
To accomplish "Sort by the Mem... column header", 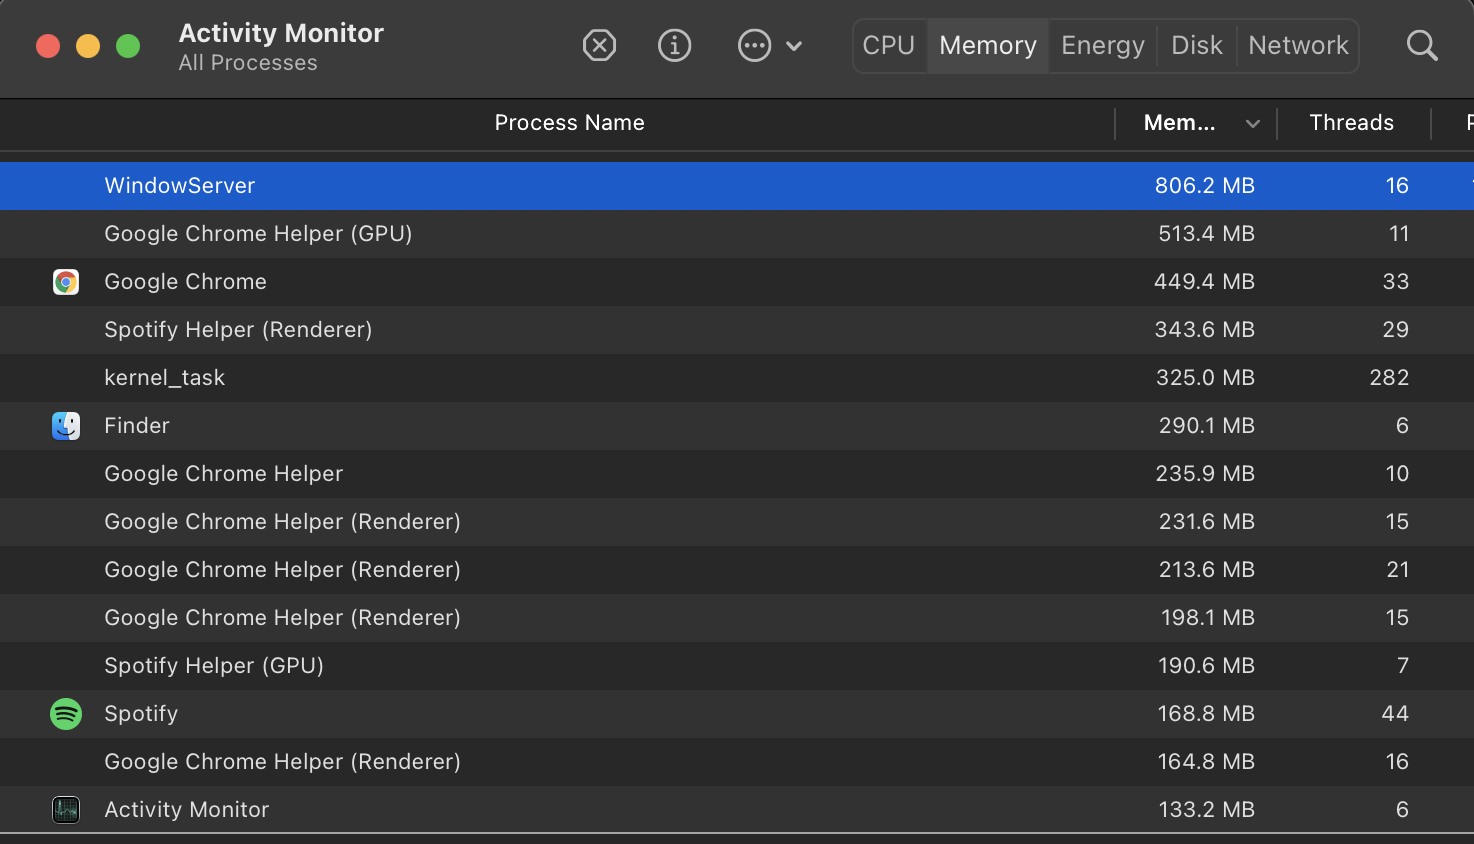I will (x=1180, y=123).
